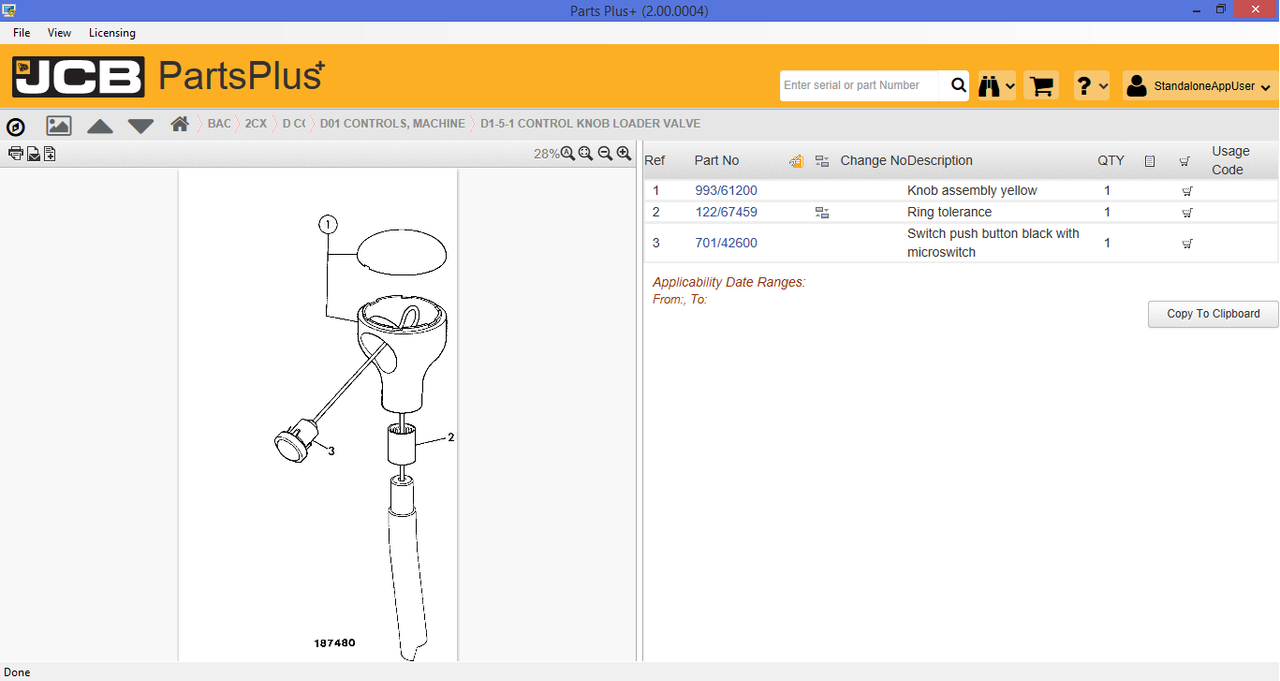Screen dimensions: 1280x681
Task: Open the image view icon
Action: point(59,125)
